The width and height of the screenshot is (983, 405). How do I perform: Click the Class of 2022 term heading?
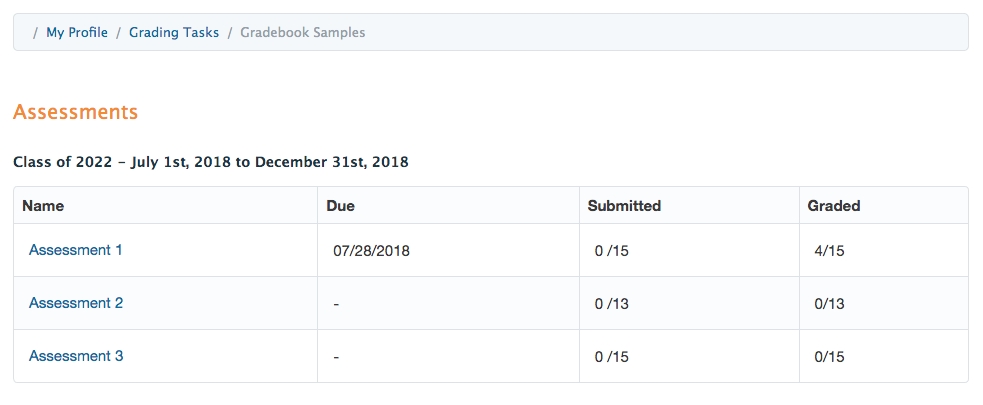tap(211, 161)
